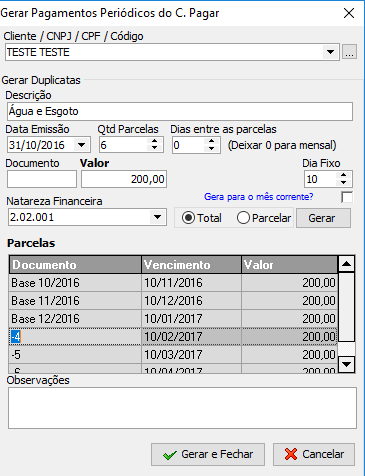Click the Parcelas grid scrollbar thumb
Screen dimensions: 365x476
click(346, 307)
